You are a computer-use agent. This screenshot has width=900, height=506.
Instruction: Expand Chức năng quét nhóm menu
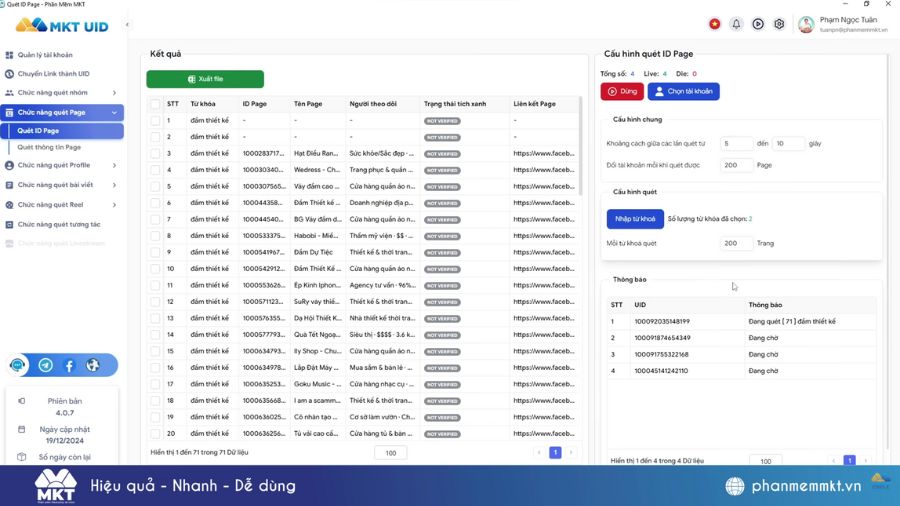(x=62, y=93)
